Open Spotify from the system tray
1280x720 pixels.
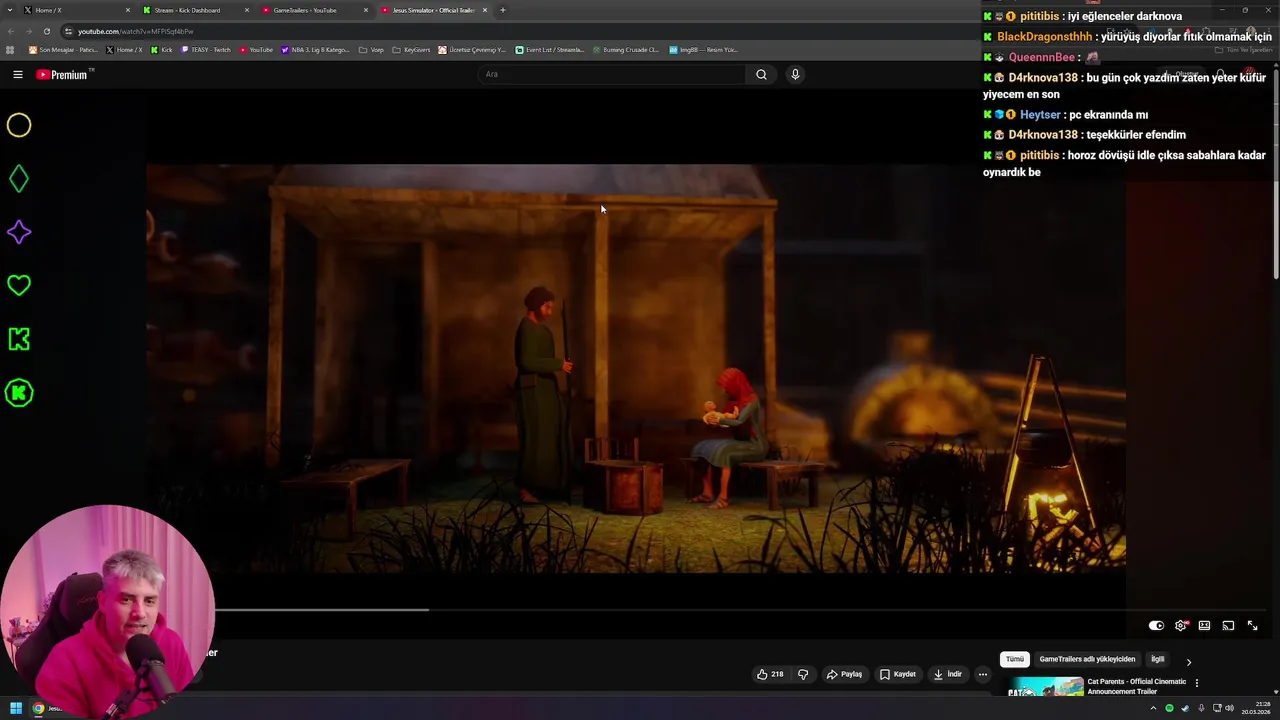[1169, 708]
